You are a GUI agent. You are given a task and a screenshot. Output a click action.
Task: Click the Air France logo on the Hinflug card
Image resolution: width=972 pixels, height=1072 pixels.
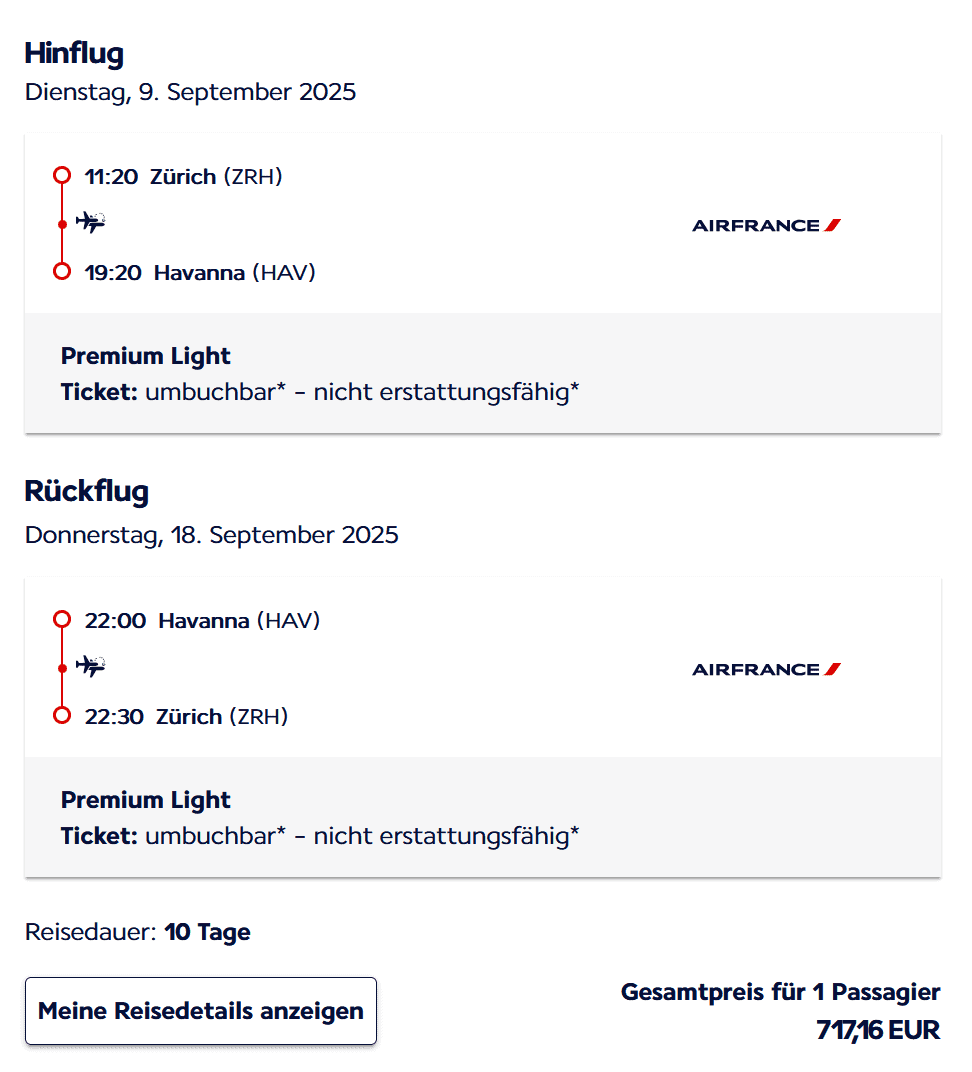tap(766, 225)
